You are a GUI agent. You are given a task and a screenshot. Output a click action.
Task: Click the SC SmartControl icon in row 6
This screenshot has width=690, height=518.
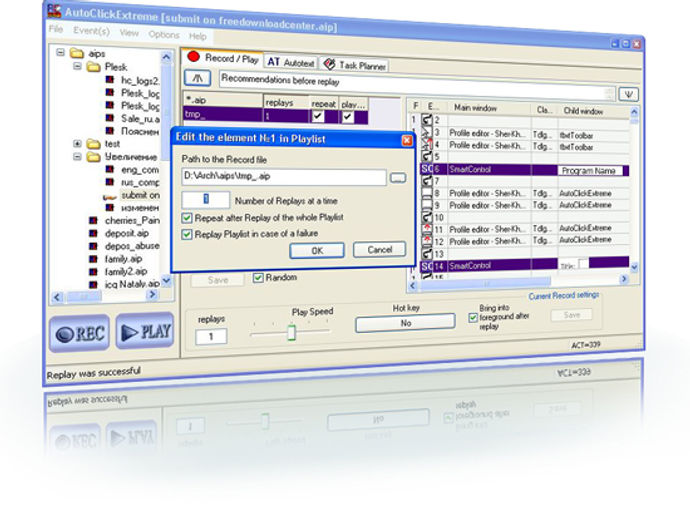click(427, 169)
